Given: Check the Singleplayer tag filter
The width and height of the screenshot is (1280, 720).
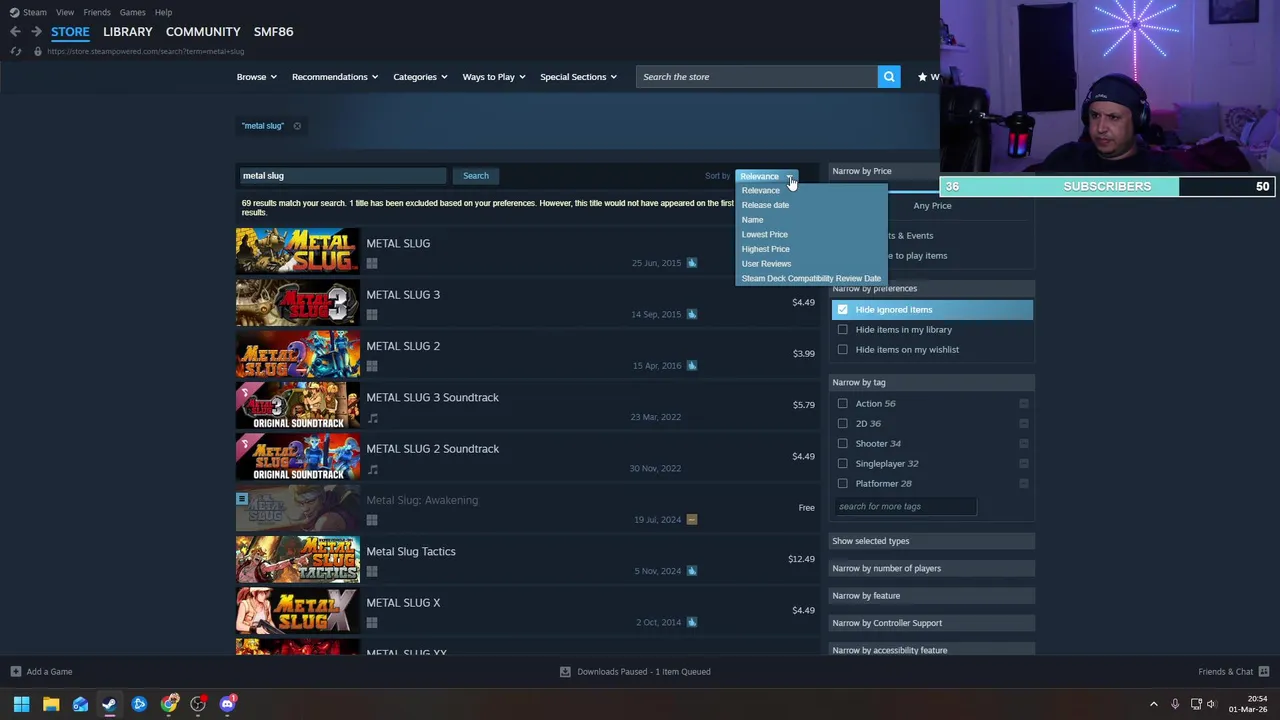Looking at the screenshot, I should click(842, 464).
